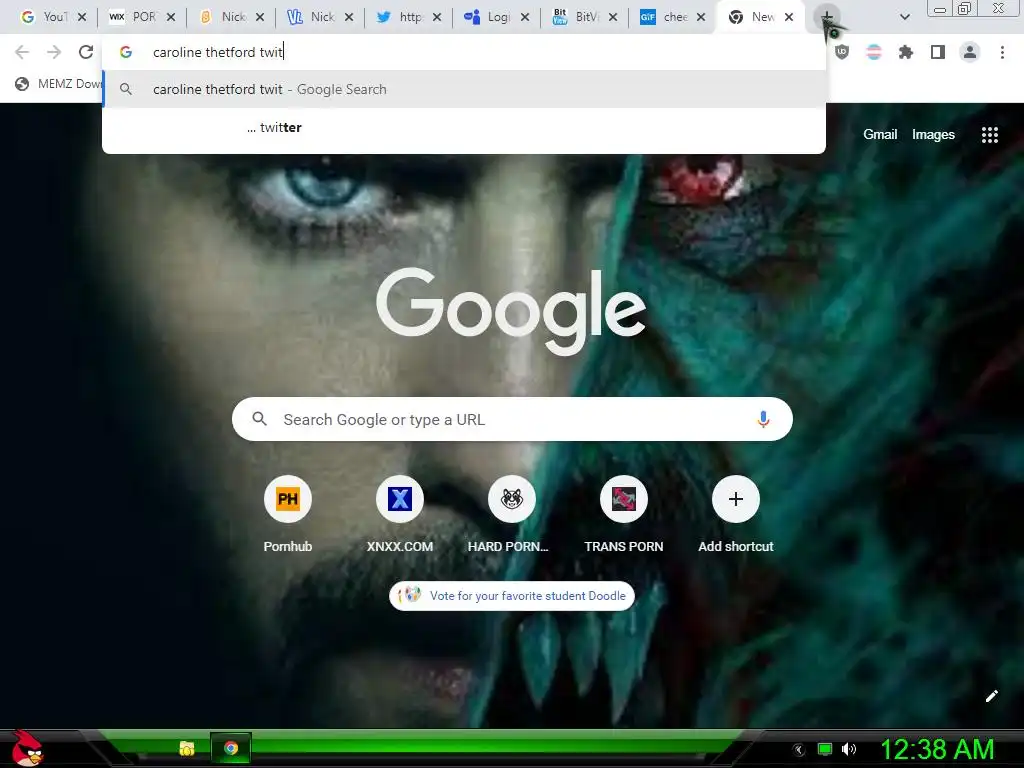This screenshot has width=1024, height=768.
Task: Switch to the Twitter 'http' tab
Action: 409,17
